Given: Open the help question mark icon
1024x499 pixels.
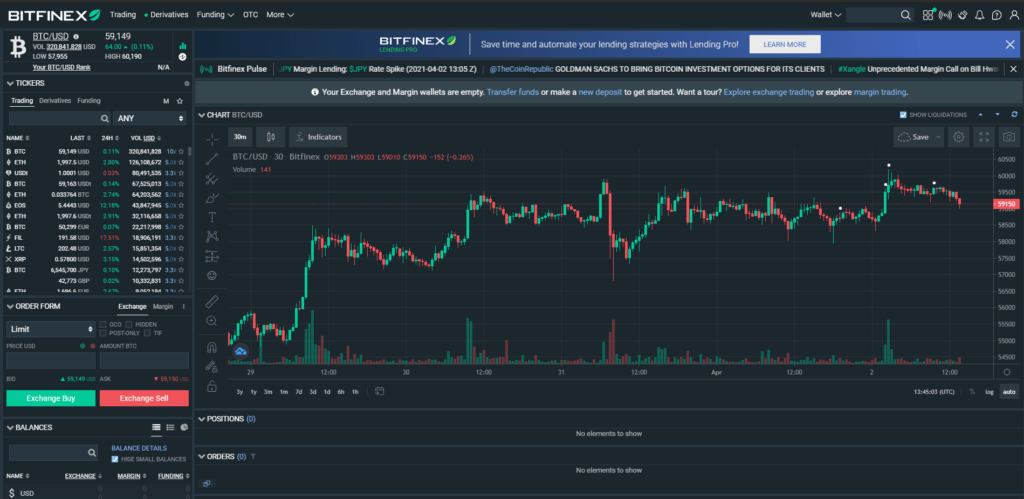Looking at the screenshot, I should pyautogui.click(x=997, y=14).
